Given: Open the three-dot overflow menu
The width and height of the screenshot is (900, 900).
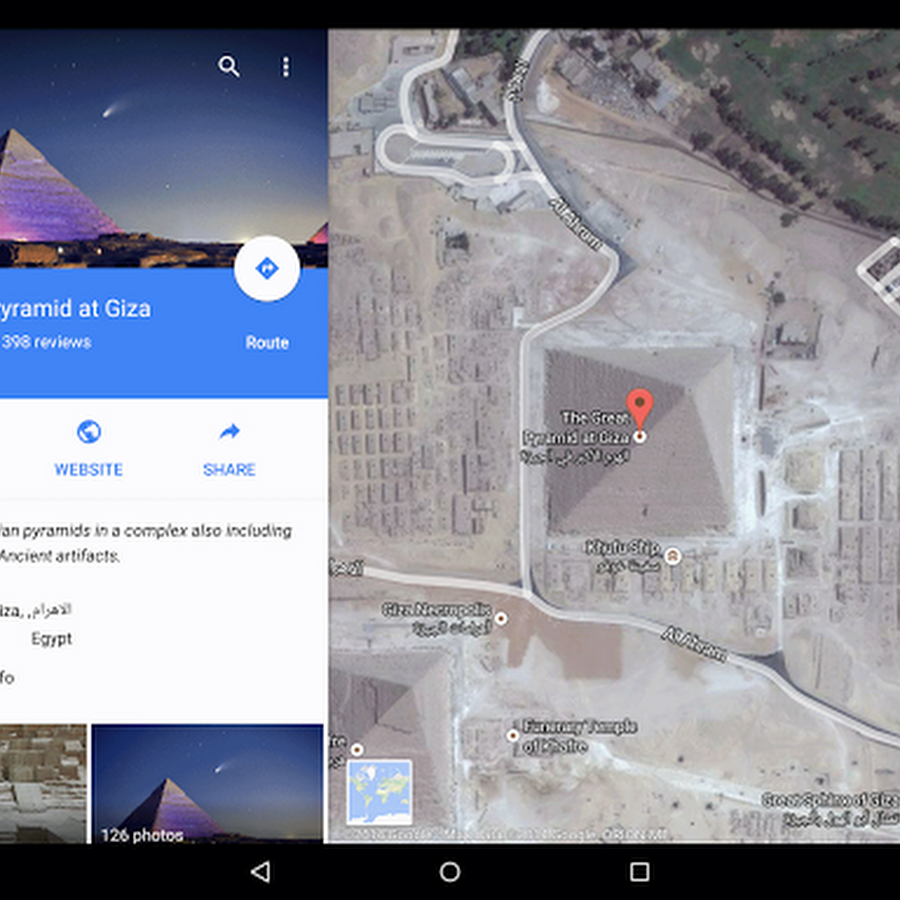Looking at the screenshot, I should tap(286, 67).
